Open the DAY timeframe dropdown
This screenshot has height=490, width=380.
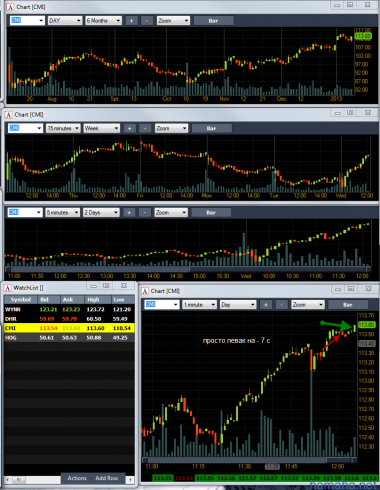65,21
